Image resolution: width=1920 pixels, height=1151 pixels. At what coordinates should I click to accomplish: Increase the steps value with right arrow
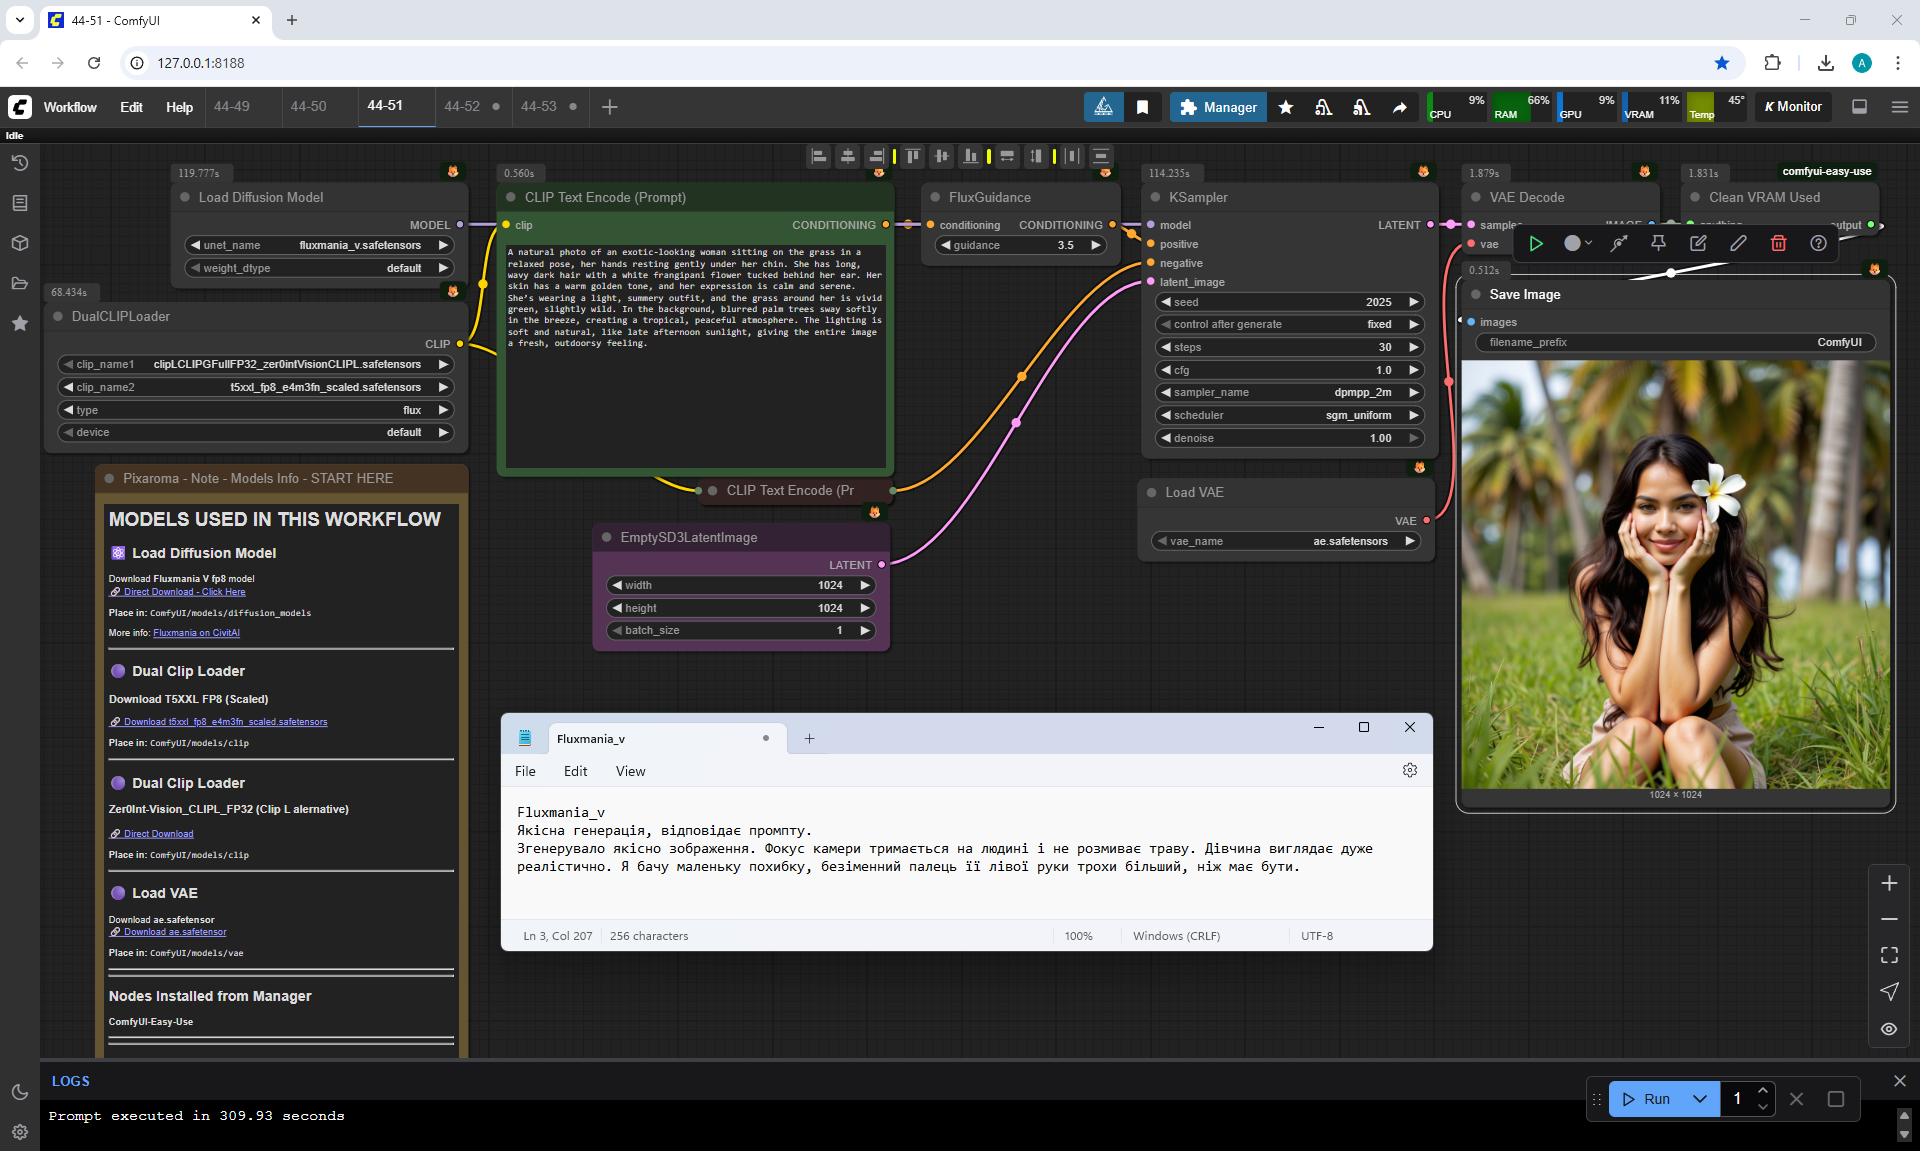tap(1414, 347)
